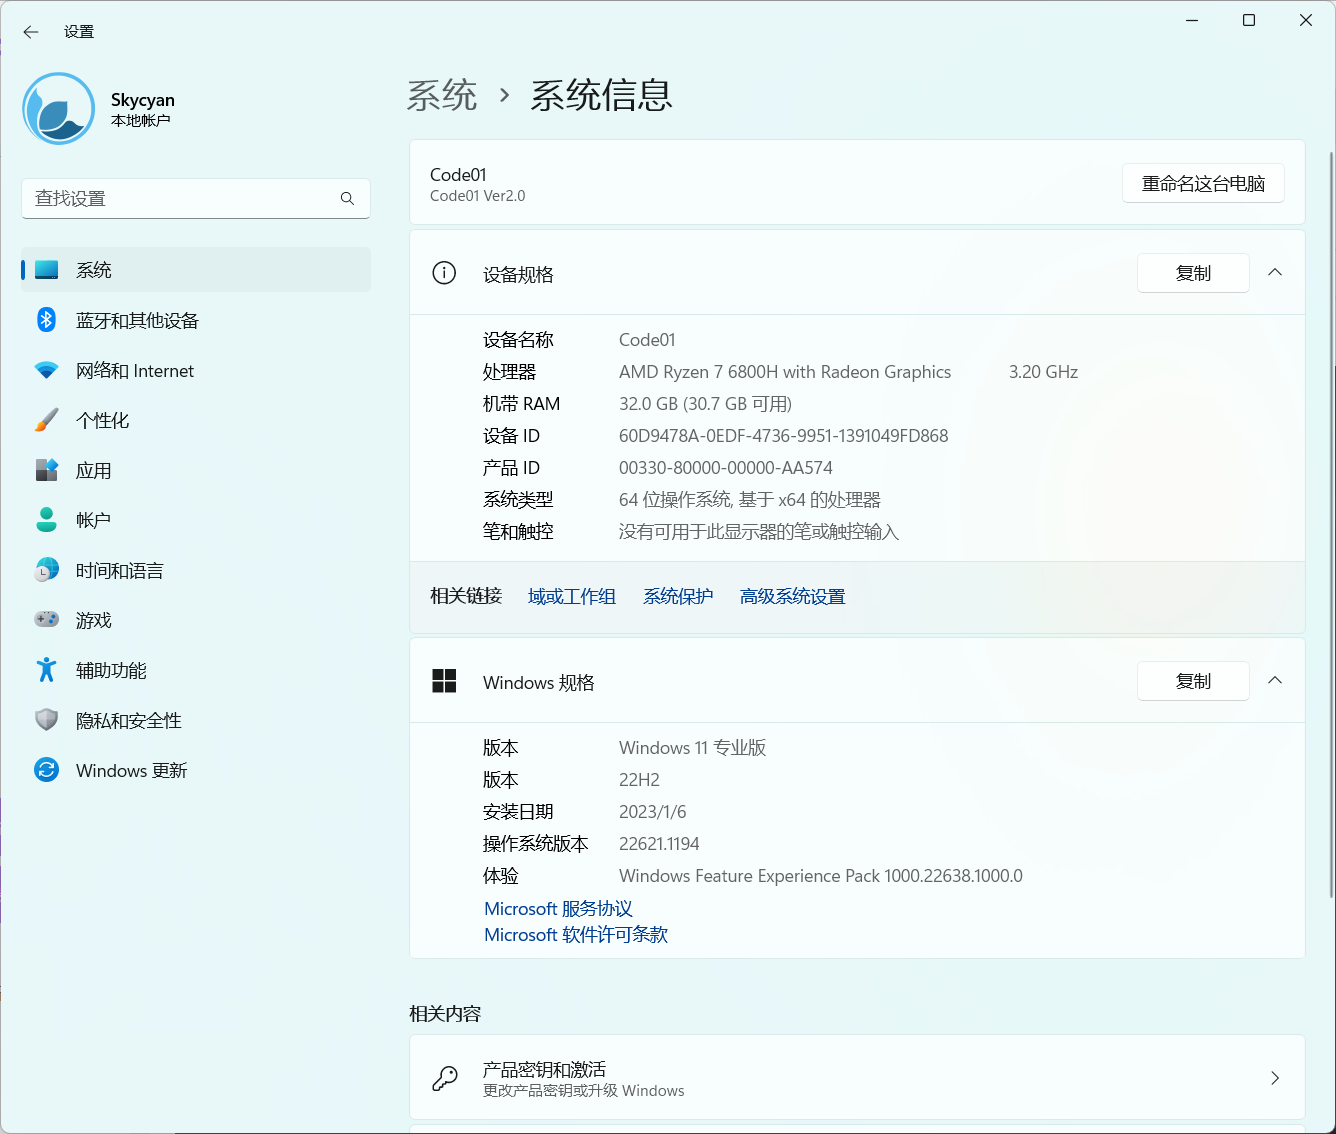Click the info icon beside 设备规格
The image size is (1336, 1134).
point(444,273)
